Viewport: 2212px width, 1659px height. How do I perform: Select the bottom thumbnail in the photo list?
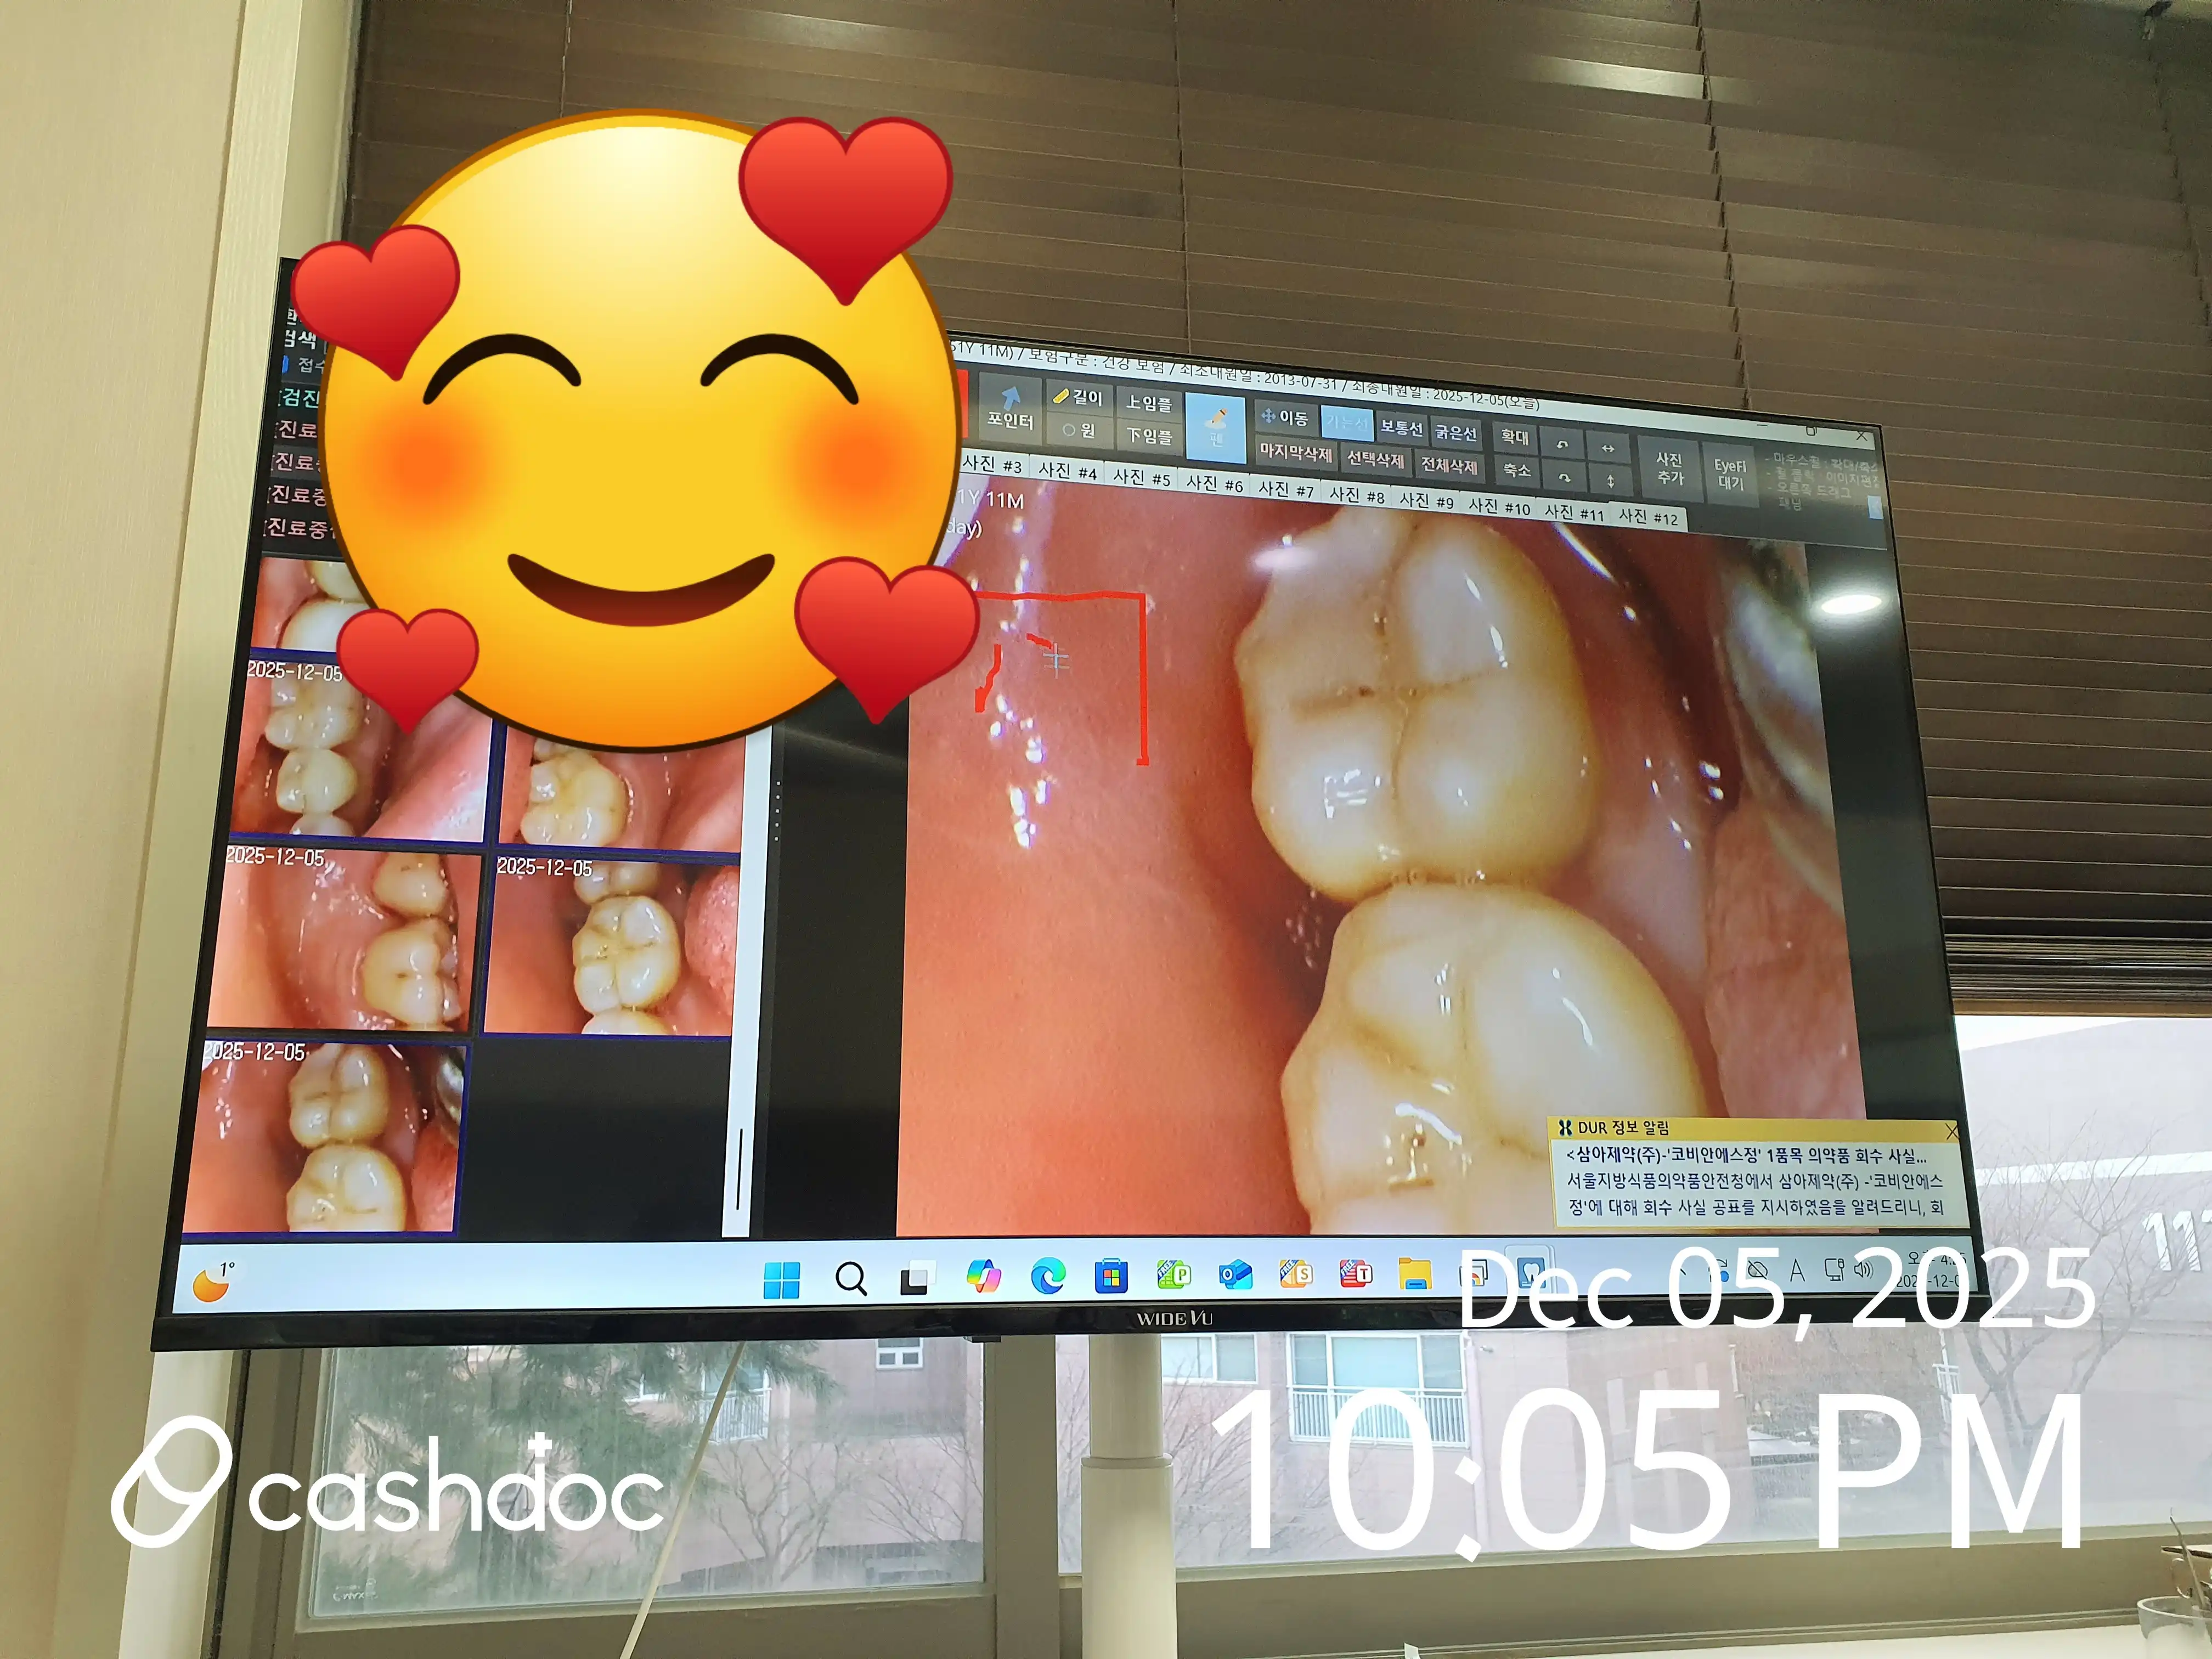(x=325, y=1139)
